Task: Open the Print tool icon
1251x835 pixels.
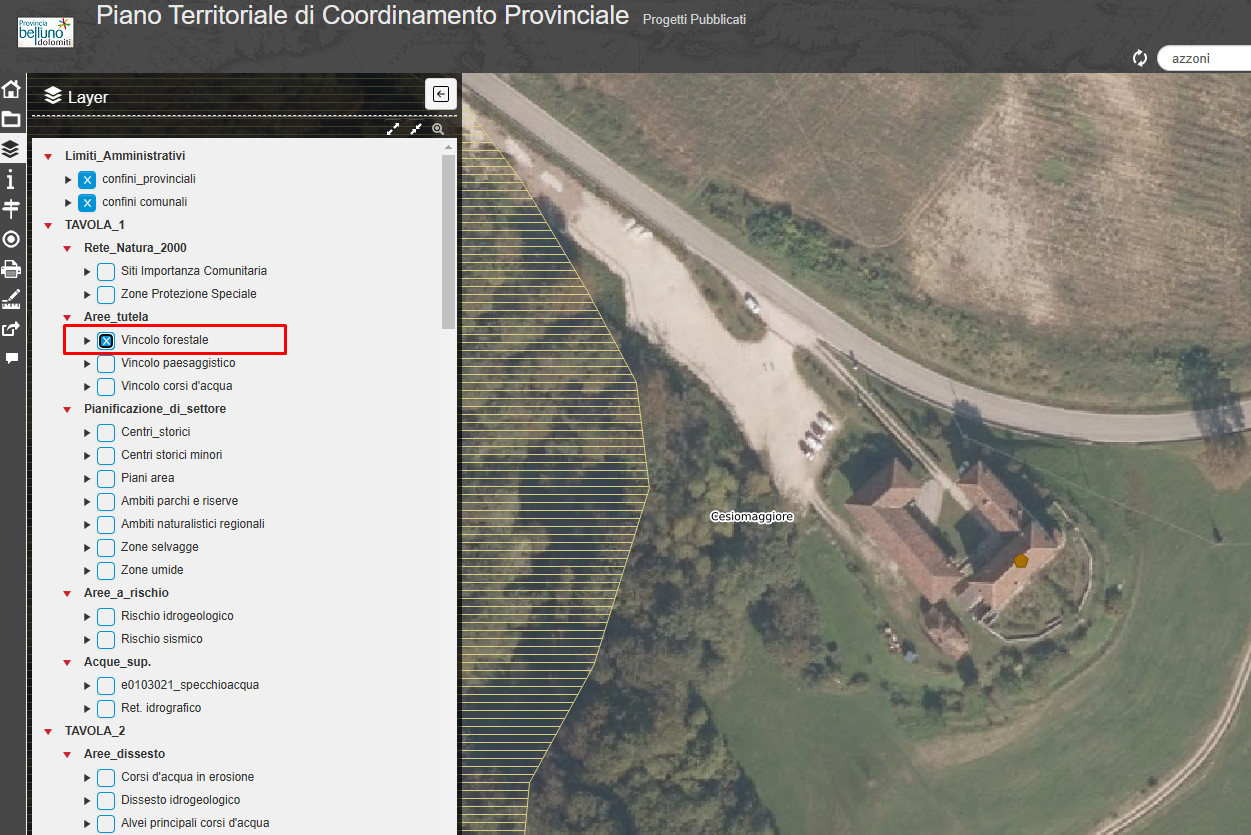Action: [x=11, y=268]
